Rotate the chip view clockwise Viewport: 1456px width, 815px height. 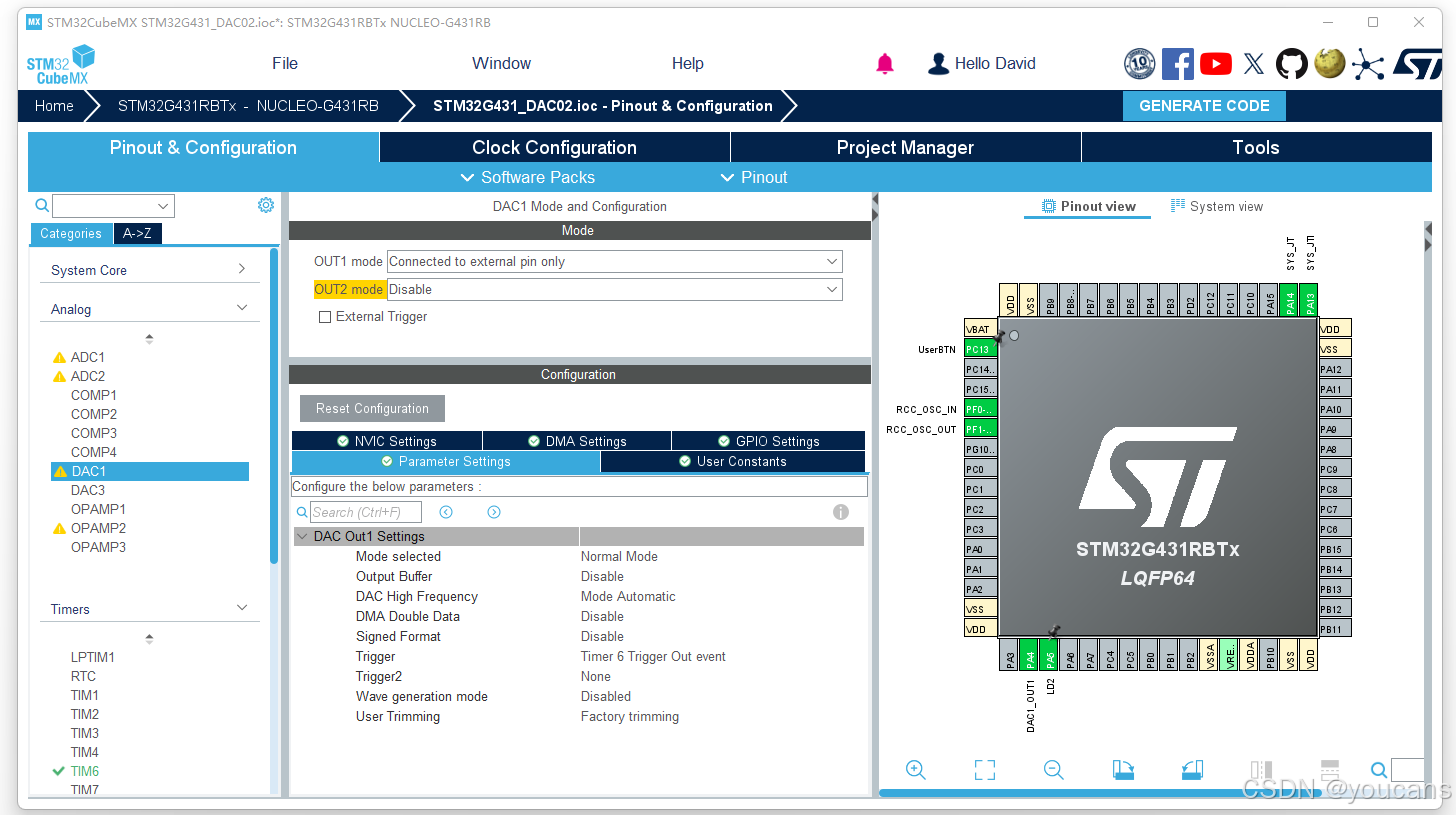coord(1123,770)
